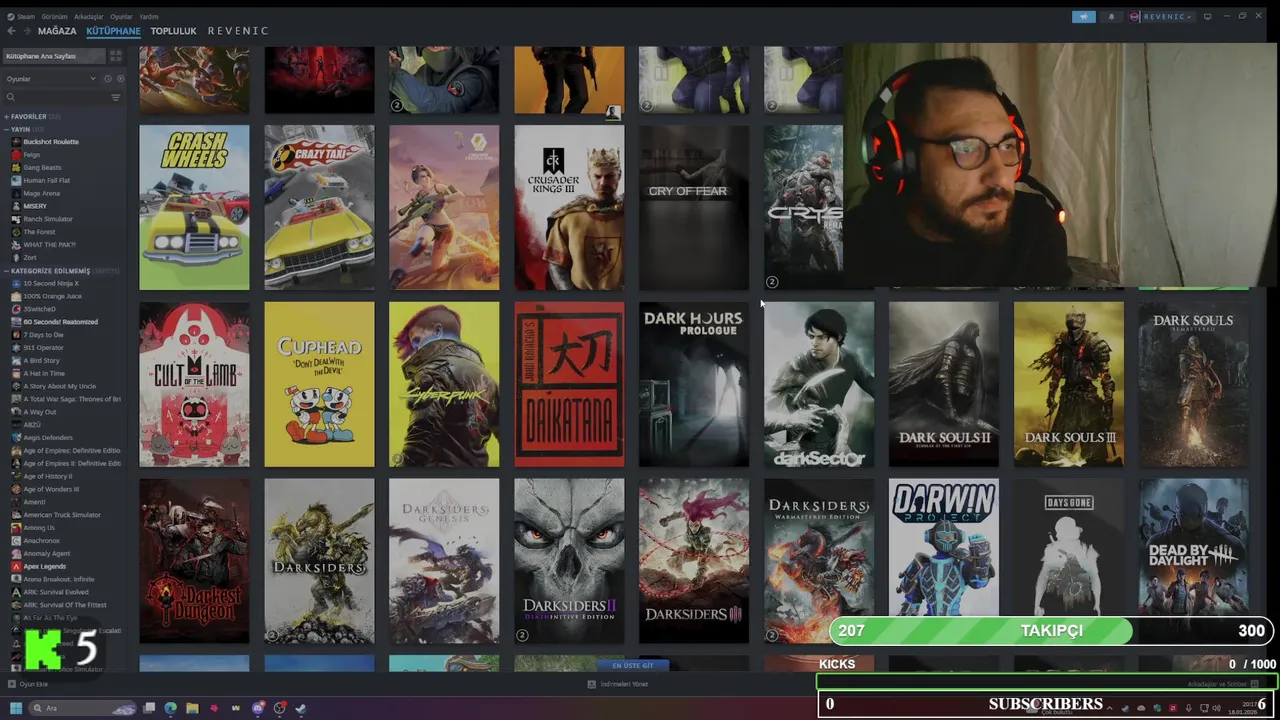Click the EN ÜSTE GİT button
The height and width of the screenshot is (720, 1280).
pos(632,665)
